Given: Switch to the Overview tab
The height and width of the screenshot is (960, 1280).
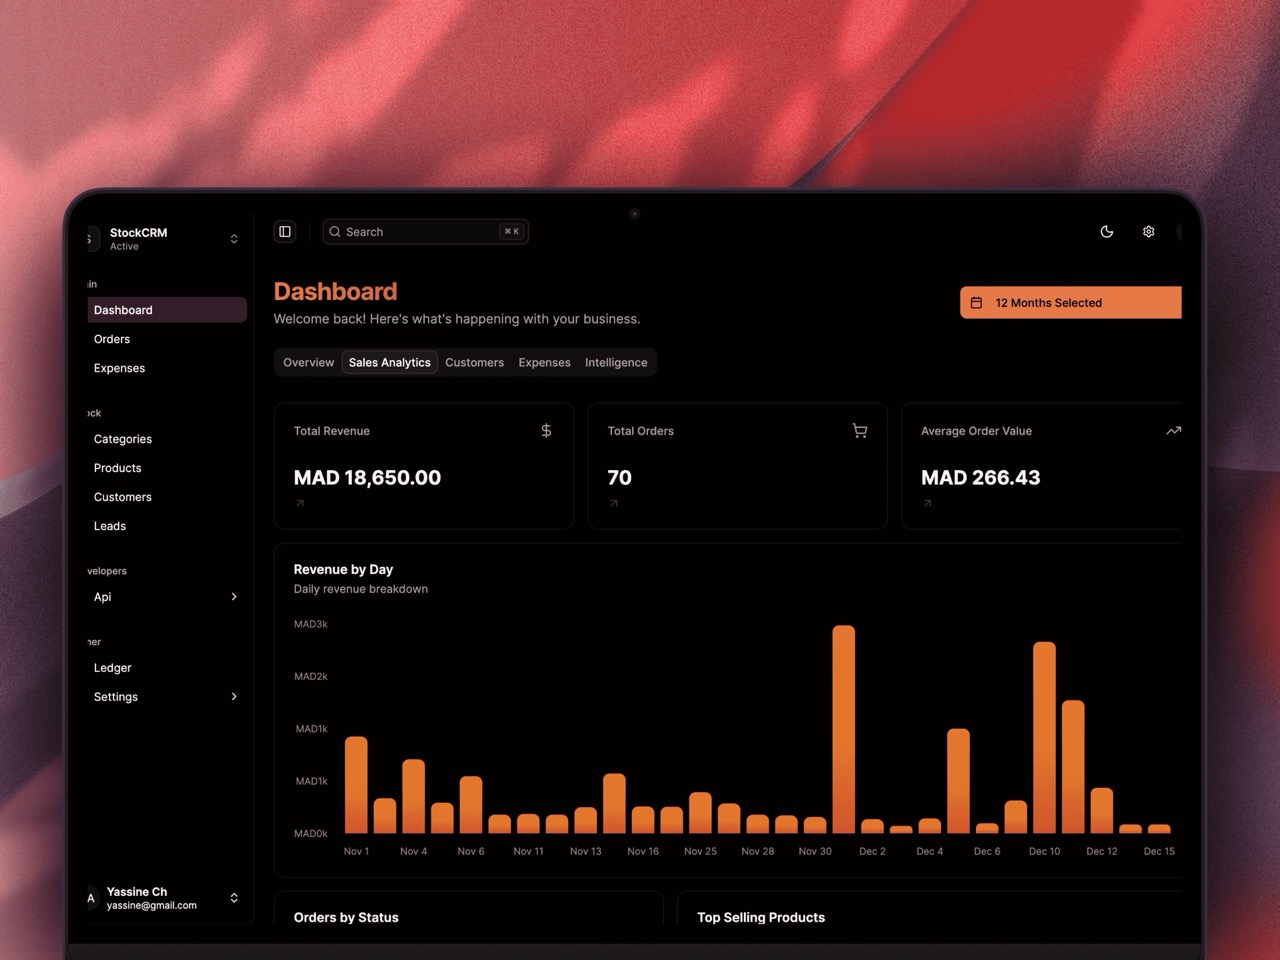Looking at the screenshot, I should (x=308, y=363).
